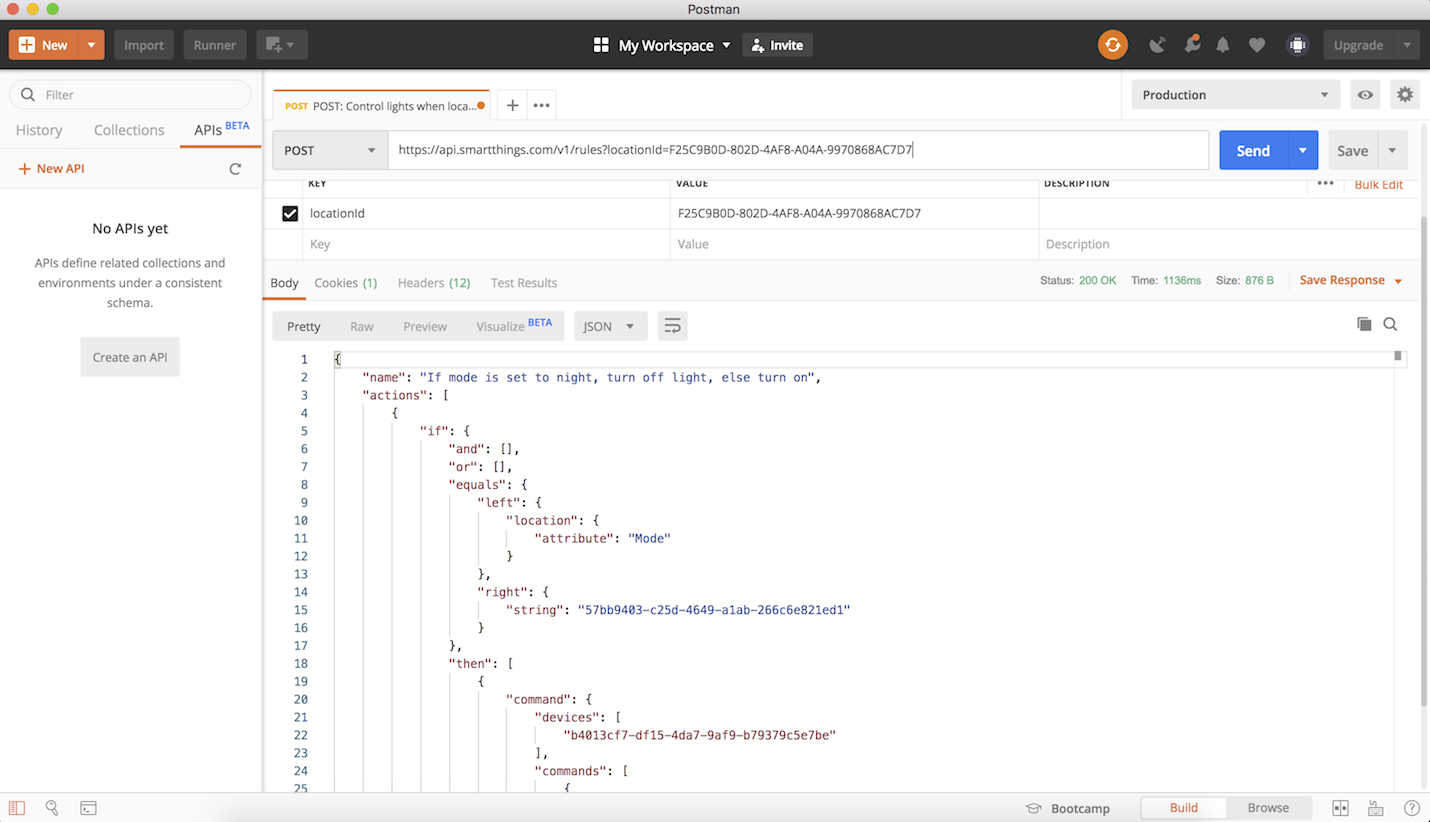Click the request URL field
1430x822 pixels.
point(798,150)
